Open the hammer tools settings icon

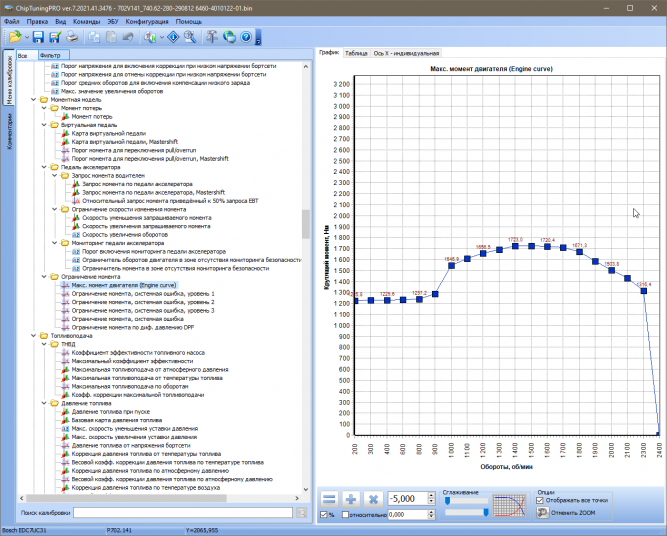(212, 37)
